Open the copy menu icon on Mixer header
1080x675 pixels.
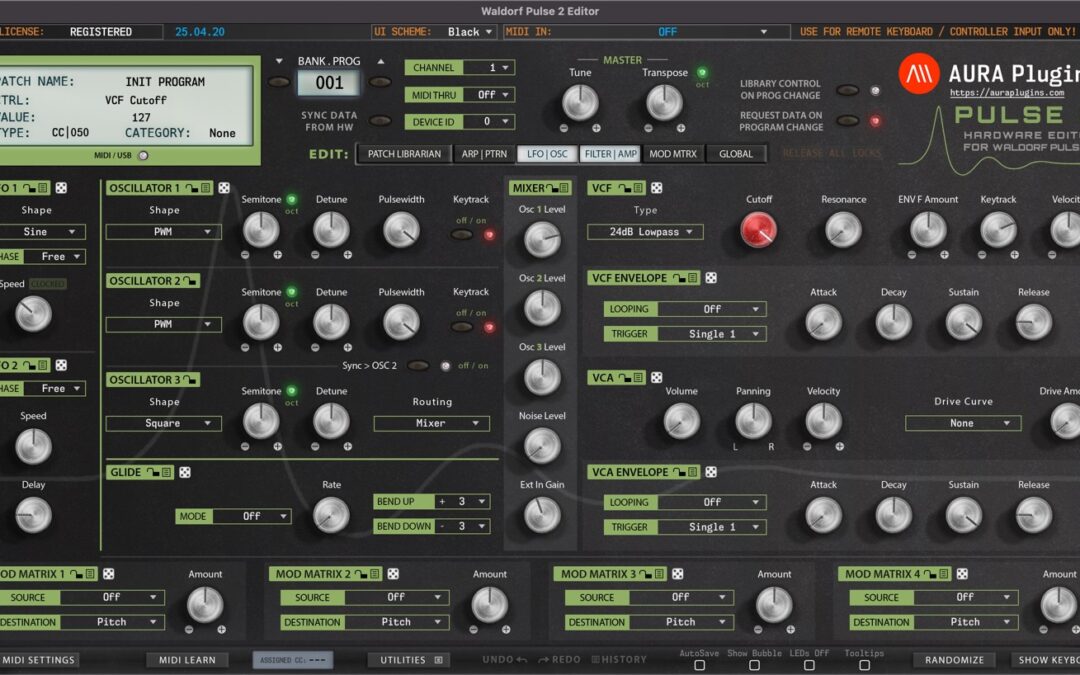[x=563, y=187]
